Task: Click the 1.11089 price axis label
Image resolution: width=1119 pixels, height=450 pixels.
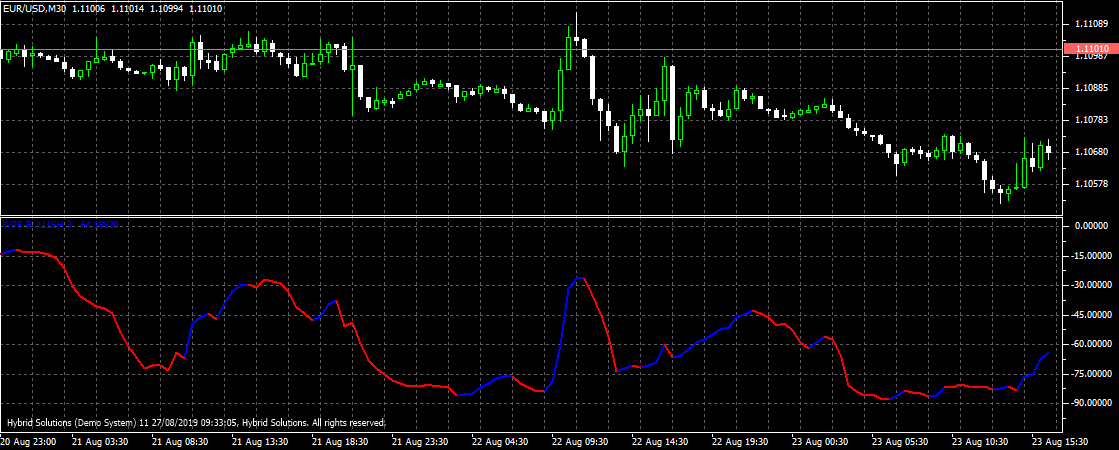Action: point(1090,24)
